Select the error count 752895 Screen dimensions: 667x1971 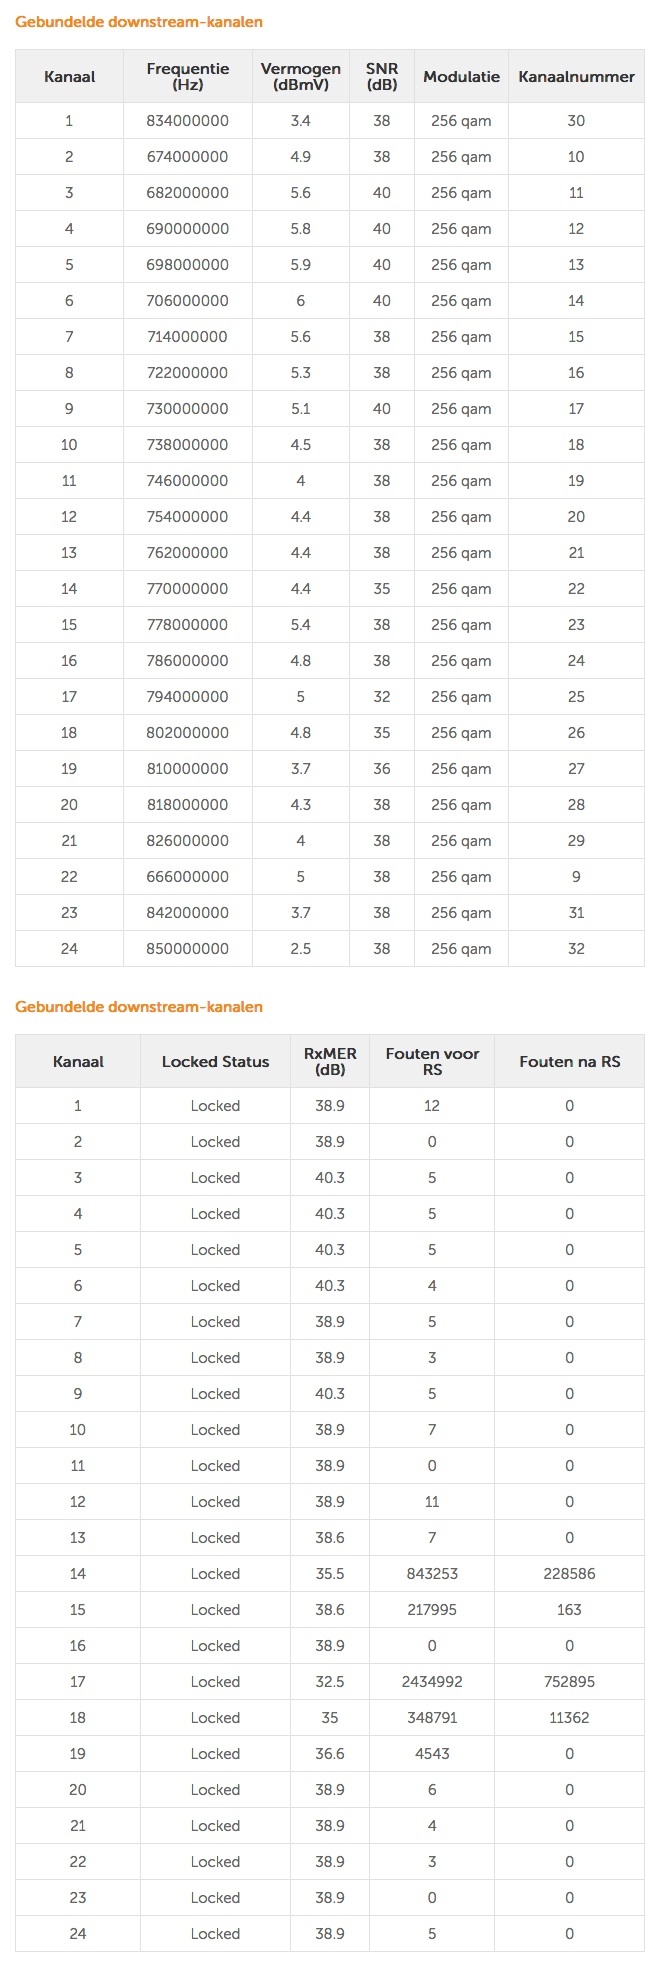569,1682
